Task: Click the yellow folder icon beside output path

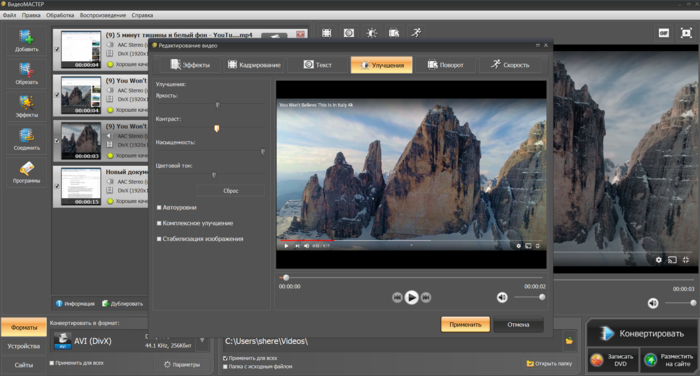Action: (x=569, y=341)
